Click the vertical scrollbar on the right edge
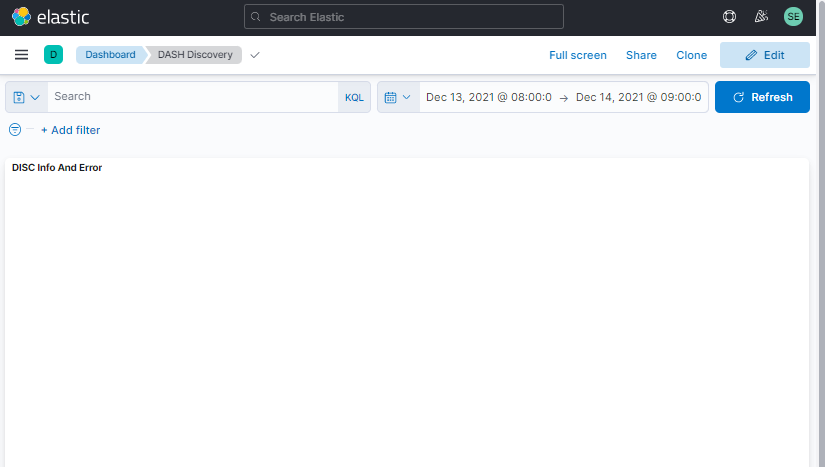Screen dimensions: 825x467 (821, 234)
